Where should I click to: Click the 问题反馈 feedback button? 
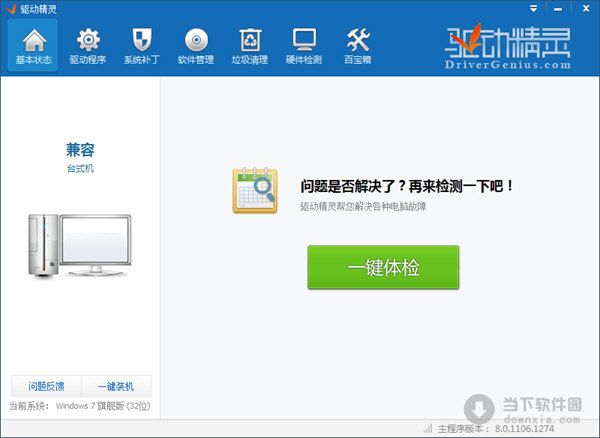coord(46,386)
